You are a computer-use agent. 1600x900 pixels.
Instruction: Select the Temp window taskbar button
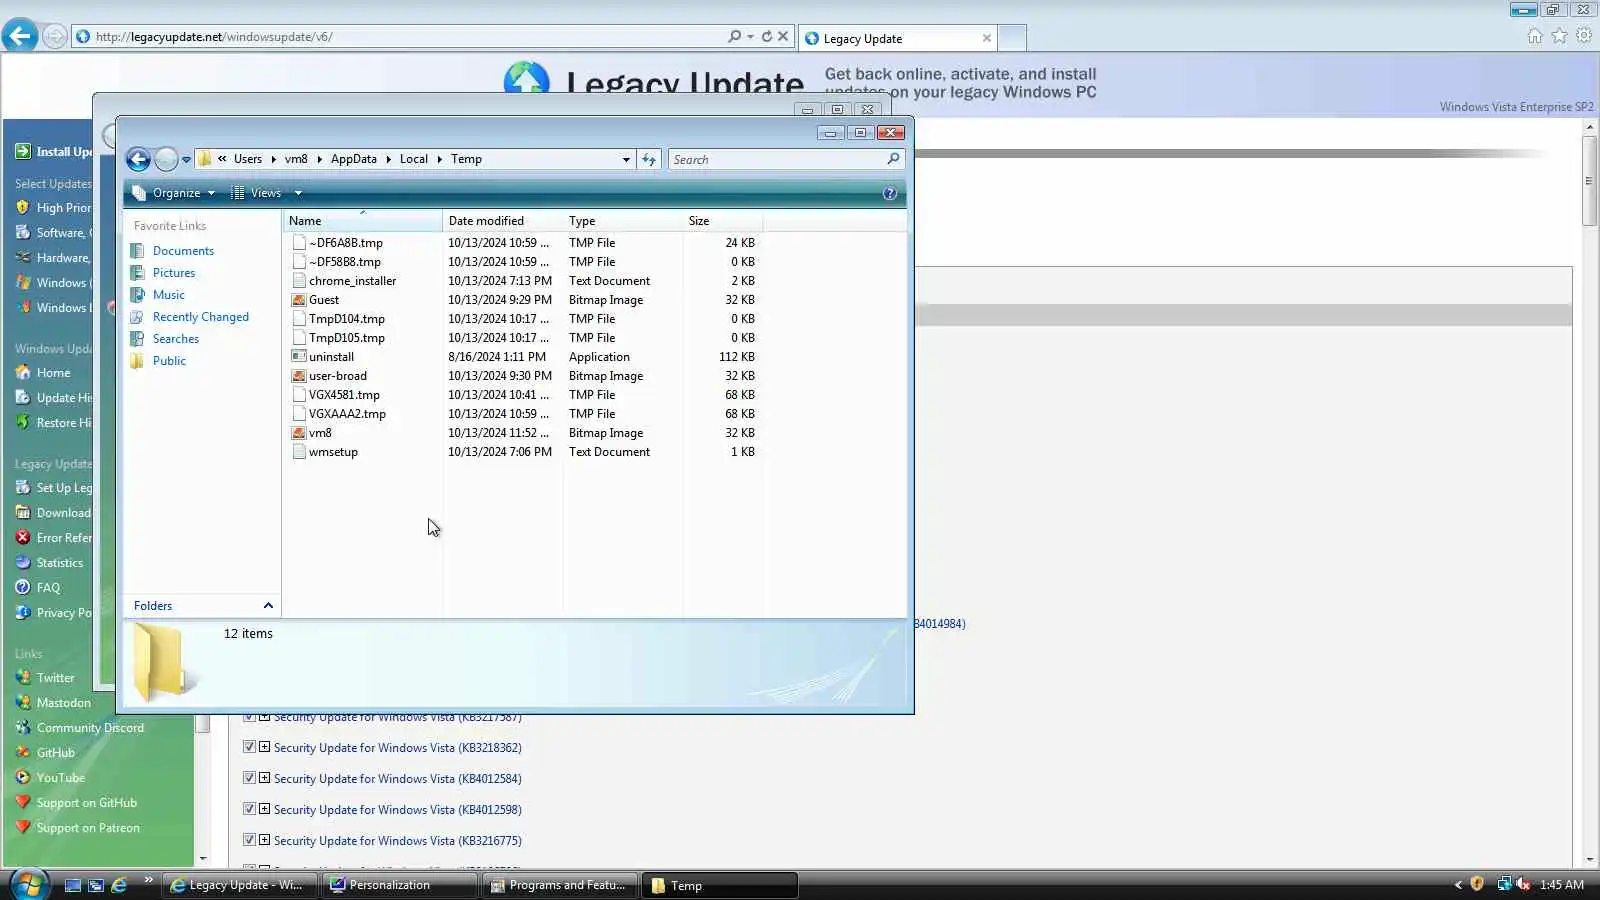click(720, 885)
